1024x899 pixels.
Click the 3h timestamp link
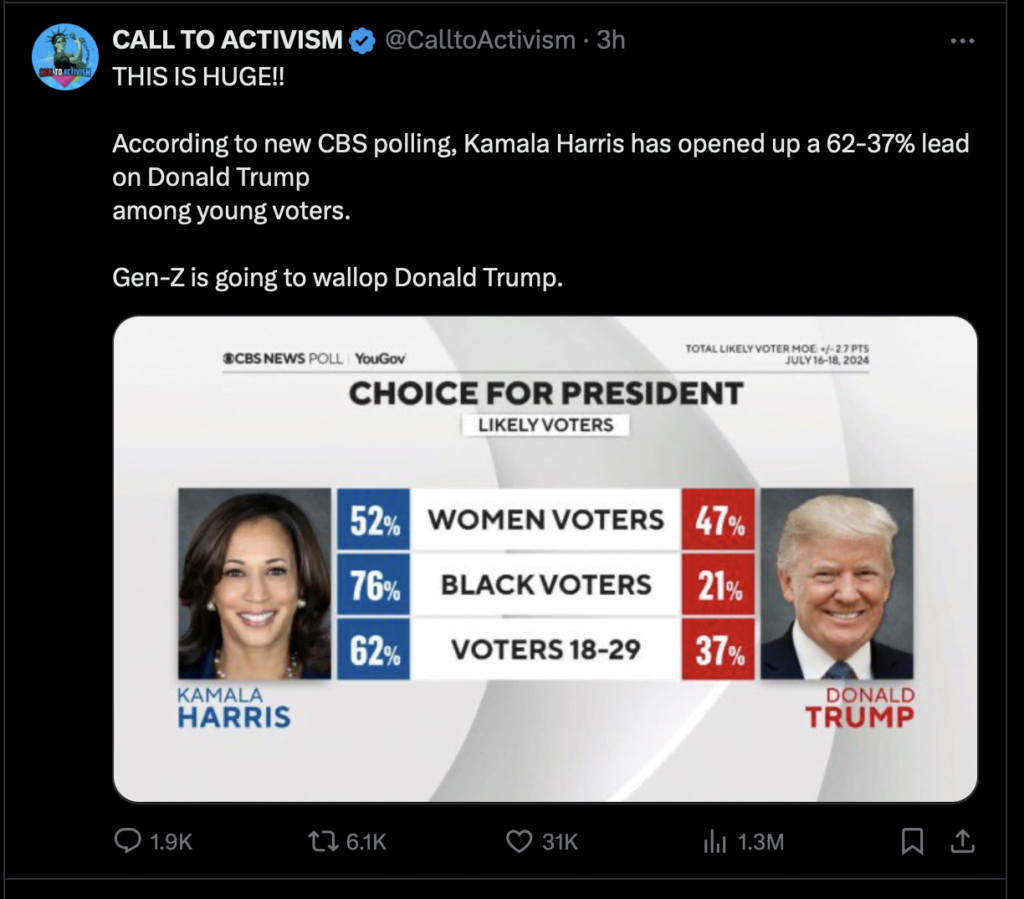coord(611,40)
